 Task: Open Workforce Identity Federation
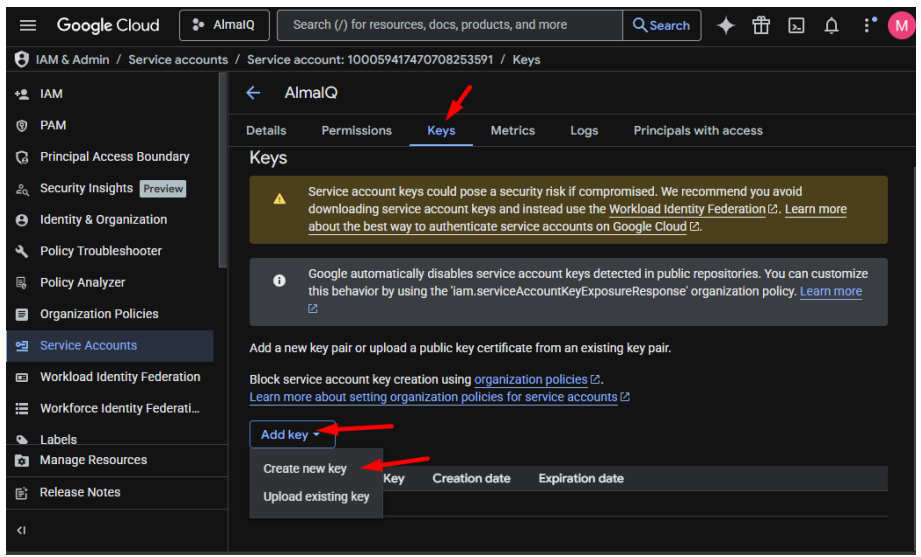click(120, 408)
